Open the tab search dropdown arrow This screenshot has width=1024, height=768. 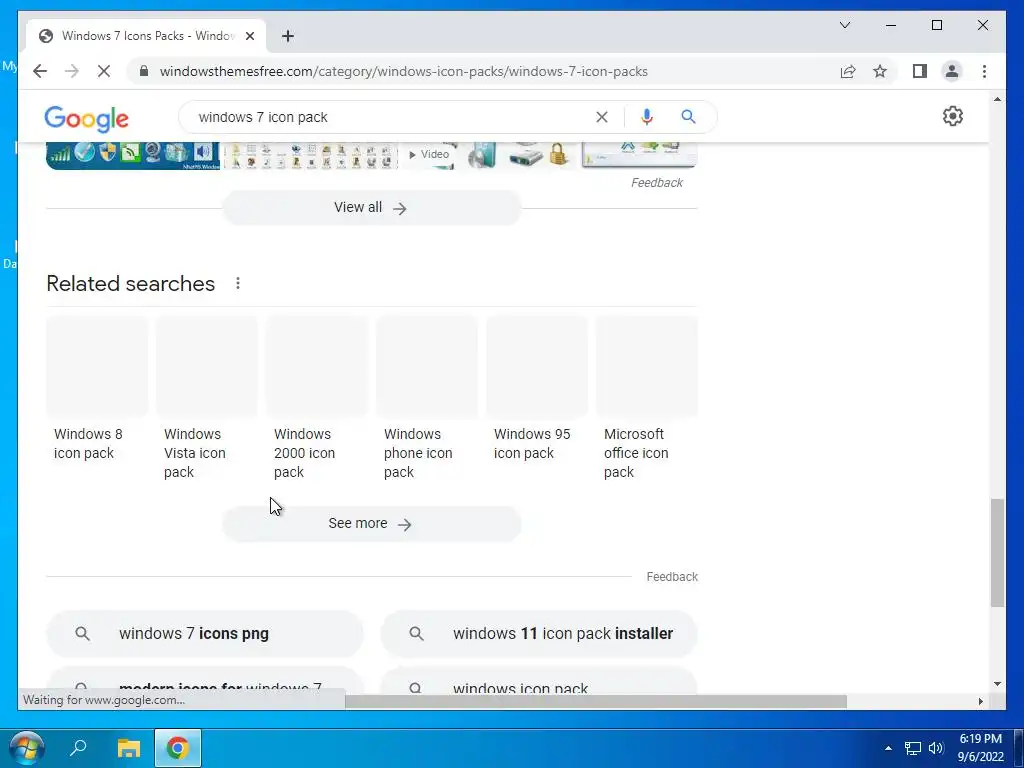[x=845, y=25]
